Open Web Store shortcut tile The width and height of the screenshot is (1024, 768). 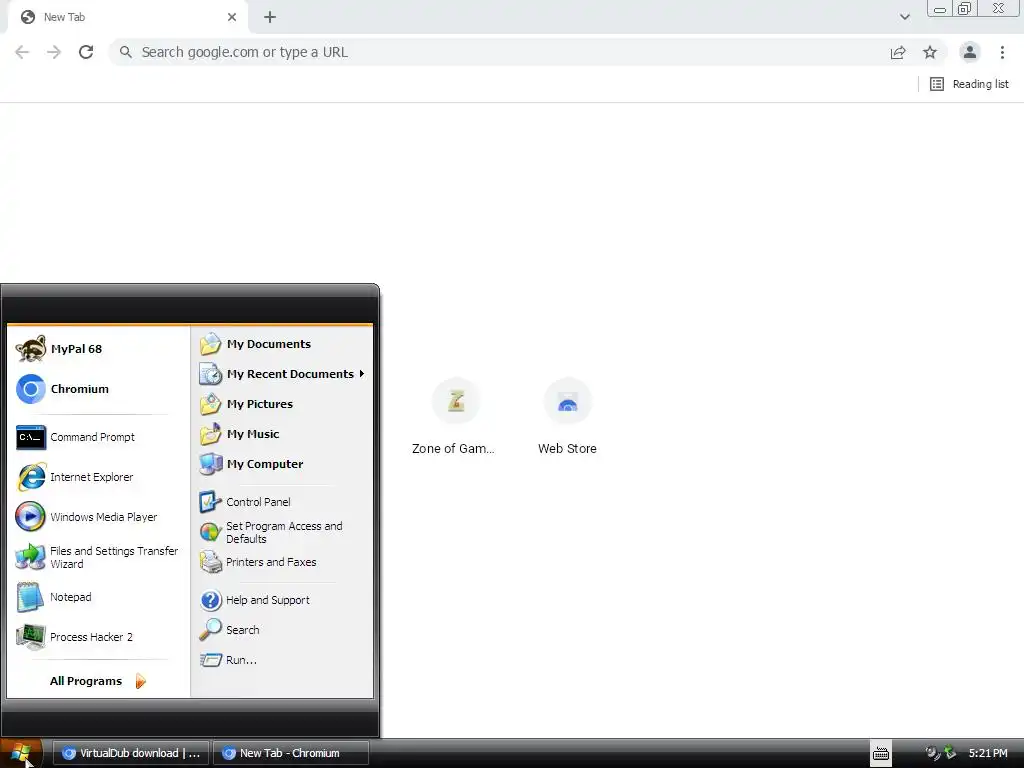pos(568,417)
